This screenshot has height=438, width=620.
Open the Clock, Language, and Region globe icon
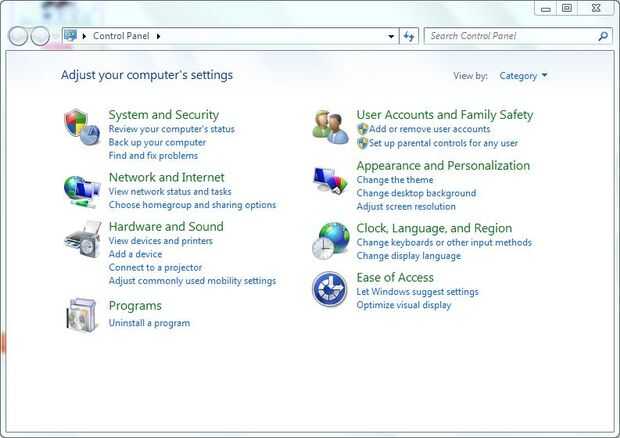(331, 241)
